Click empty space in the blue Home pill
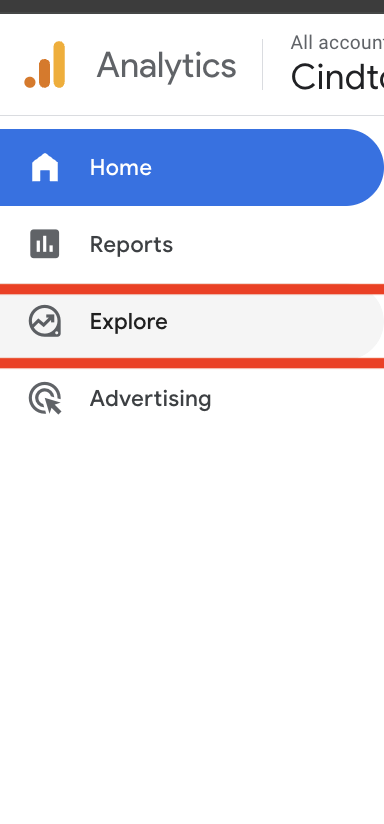The width and height of the screenshot is (384, 824). 263,168
